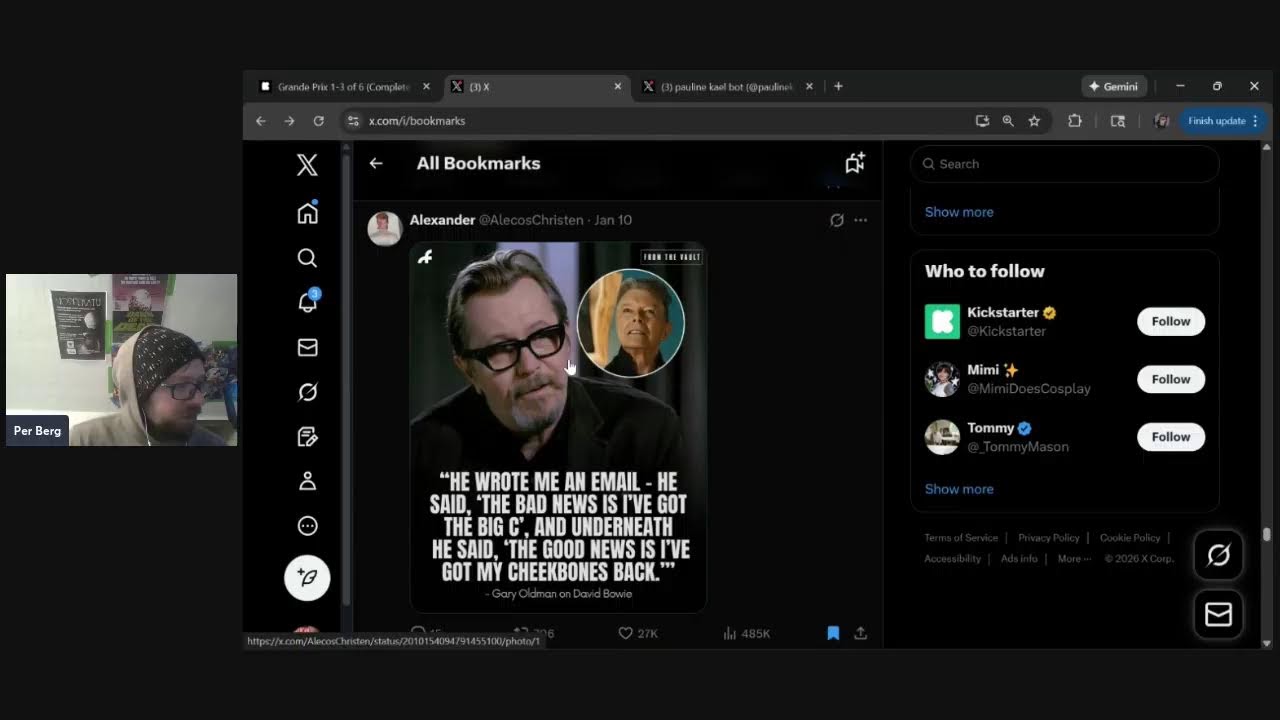The height and width of the screenshot is (720, 1280).
Task: Open the Explore search icon in sidebar
Action: tap(307, 258)
